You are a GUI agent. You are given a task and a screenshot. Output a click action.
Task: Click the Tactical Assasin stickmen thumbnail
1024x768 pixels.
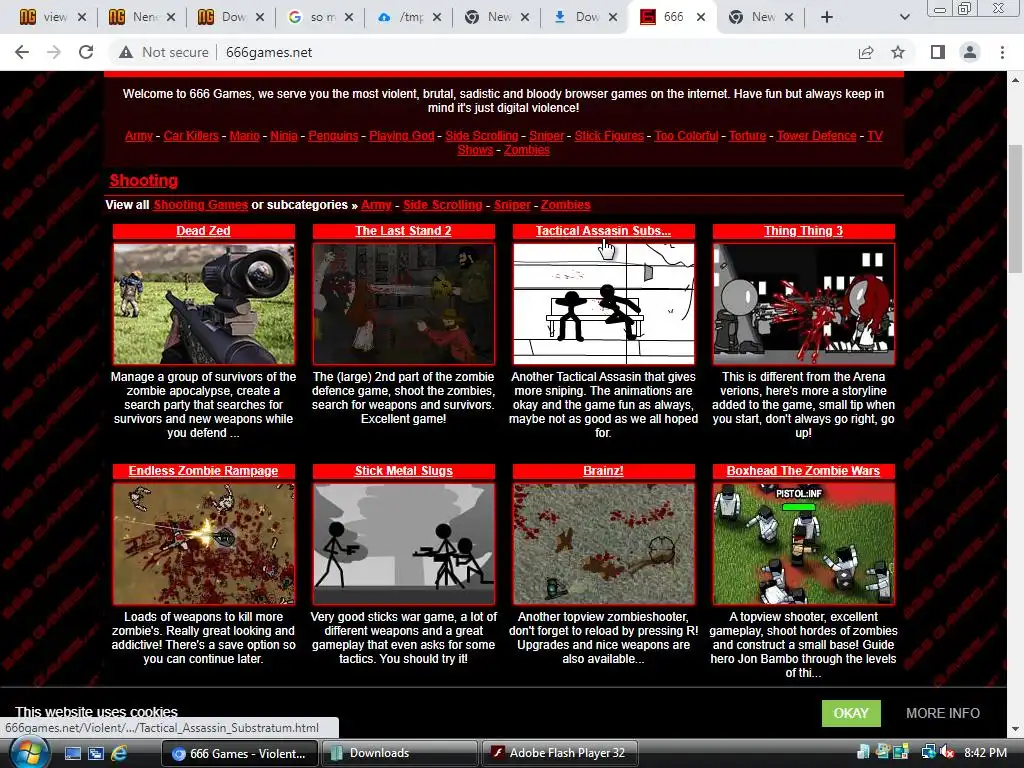[x=603, y=304]
